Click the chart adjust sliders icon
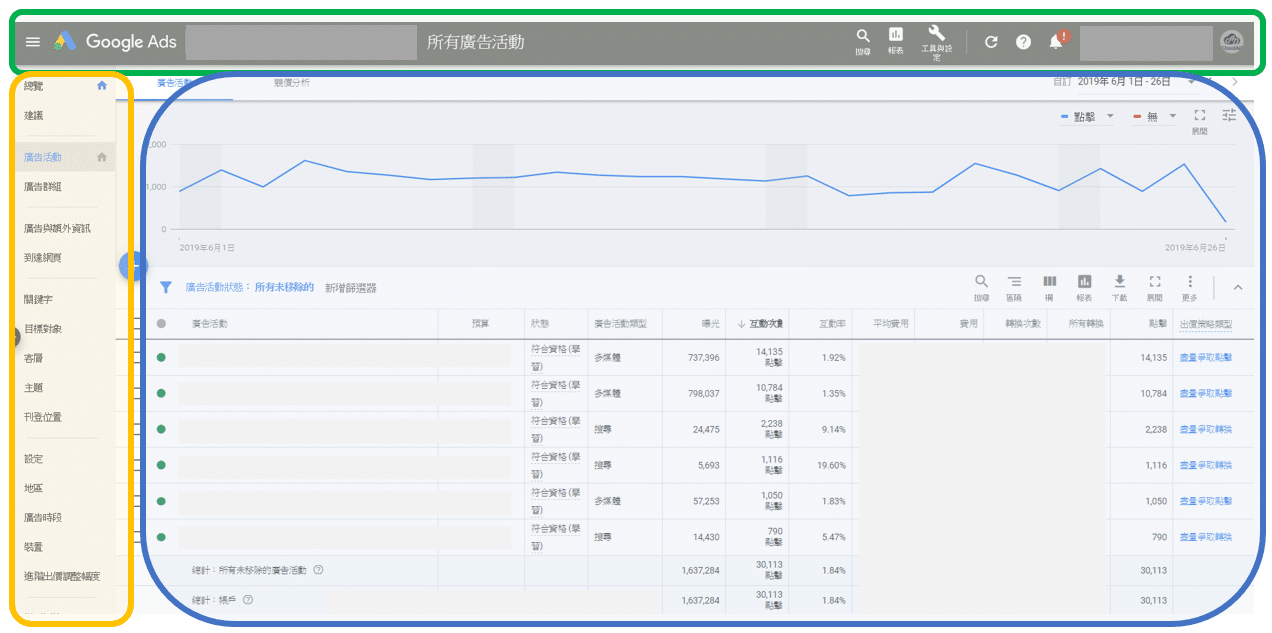This screenshot has width=1272, height=633. click(x=1229, y=115)
